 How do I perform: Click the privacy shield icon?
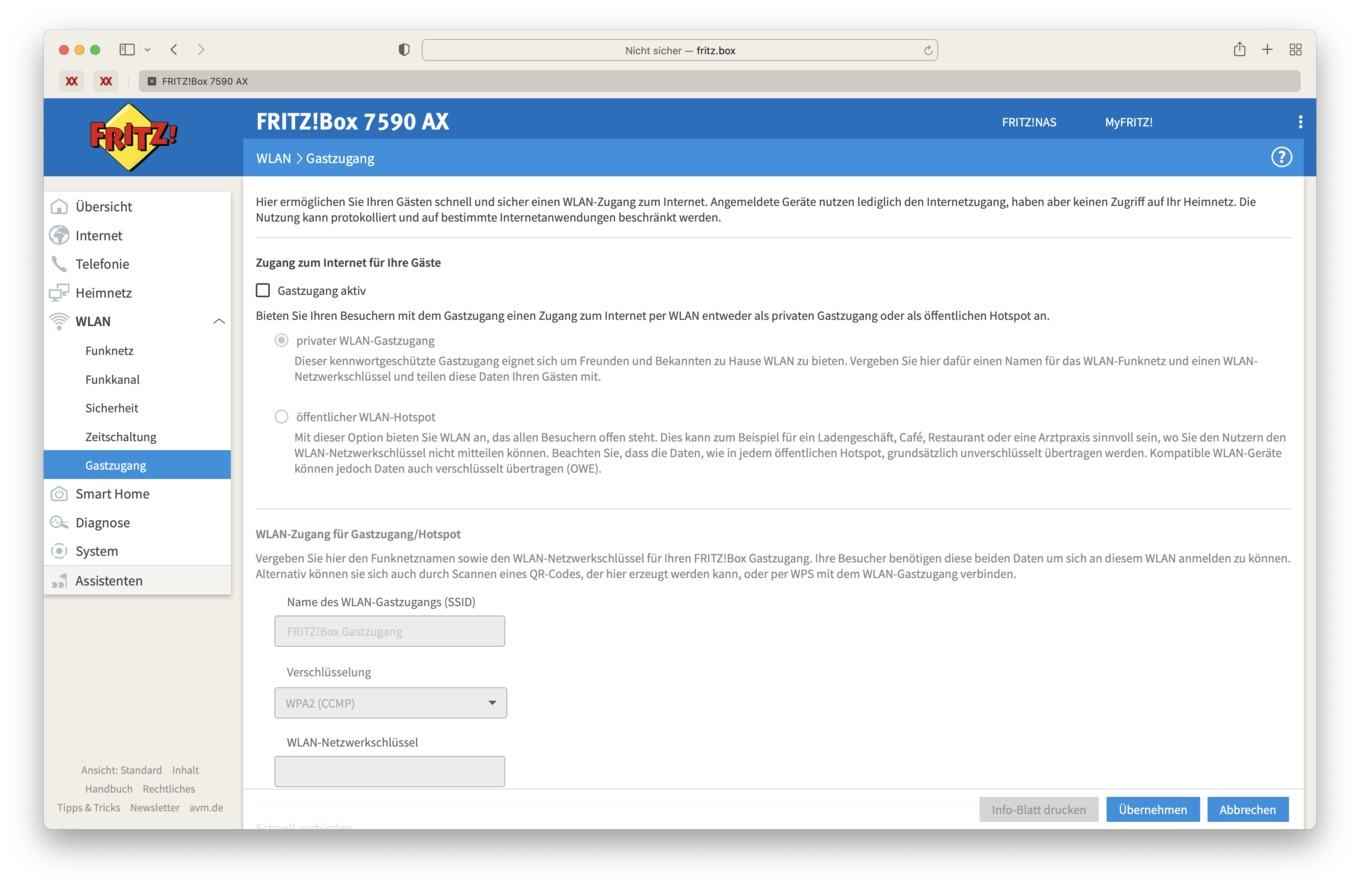(404, 50)
